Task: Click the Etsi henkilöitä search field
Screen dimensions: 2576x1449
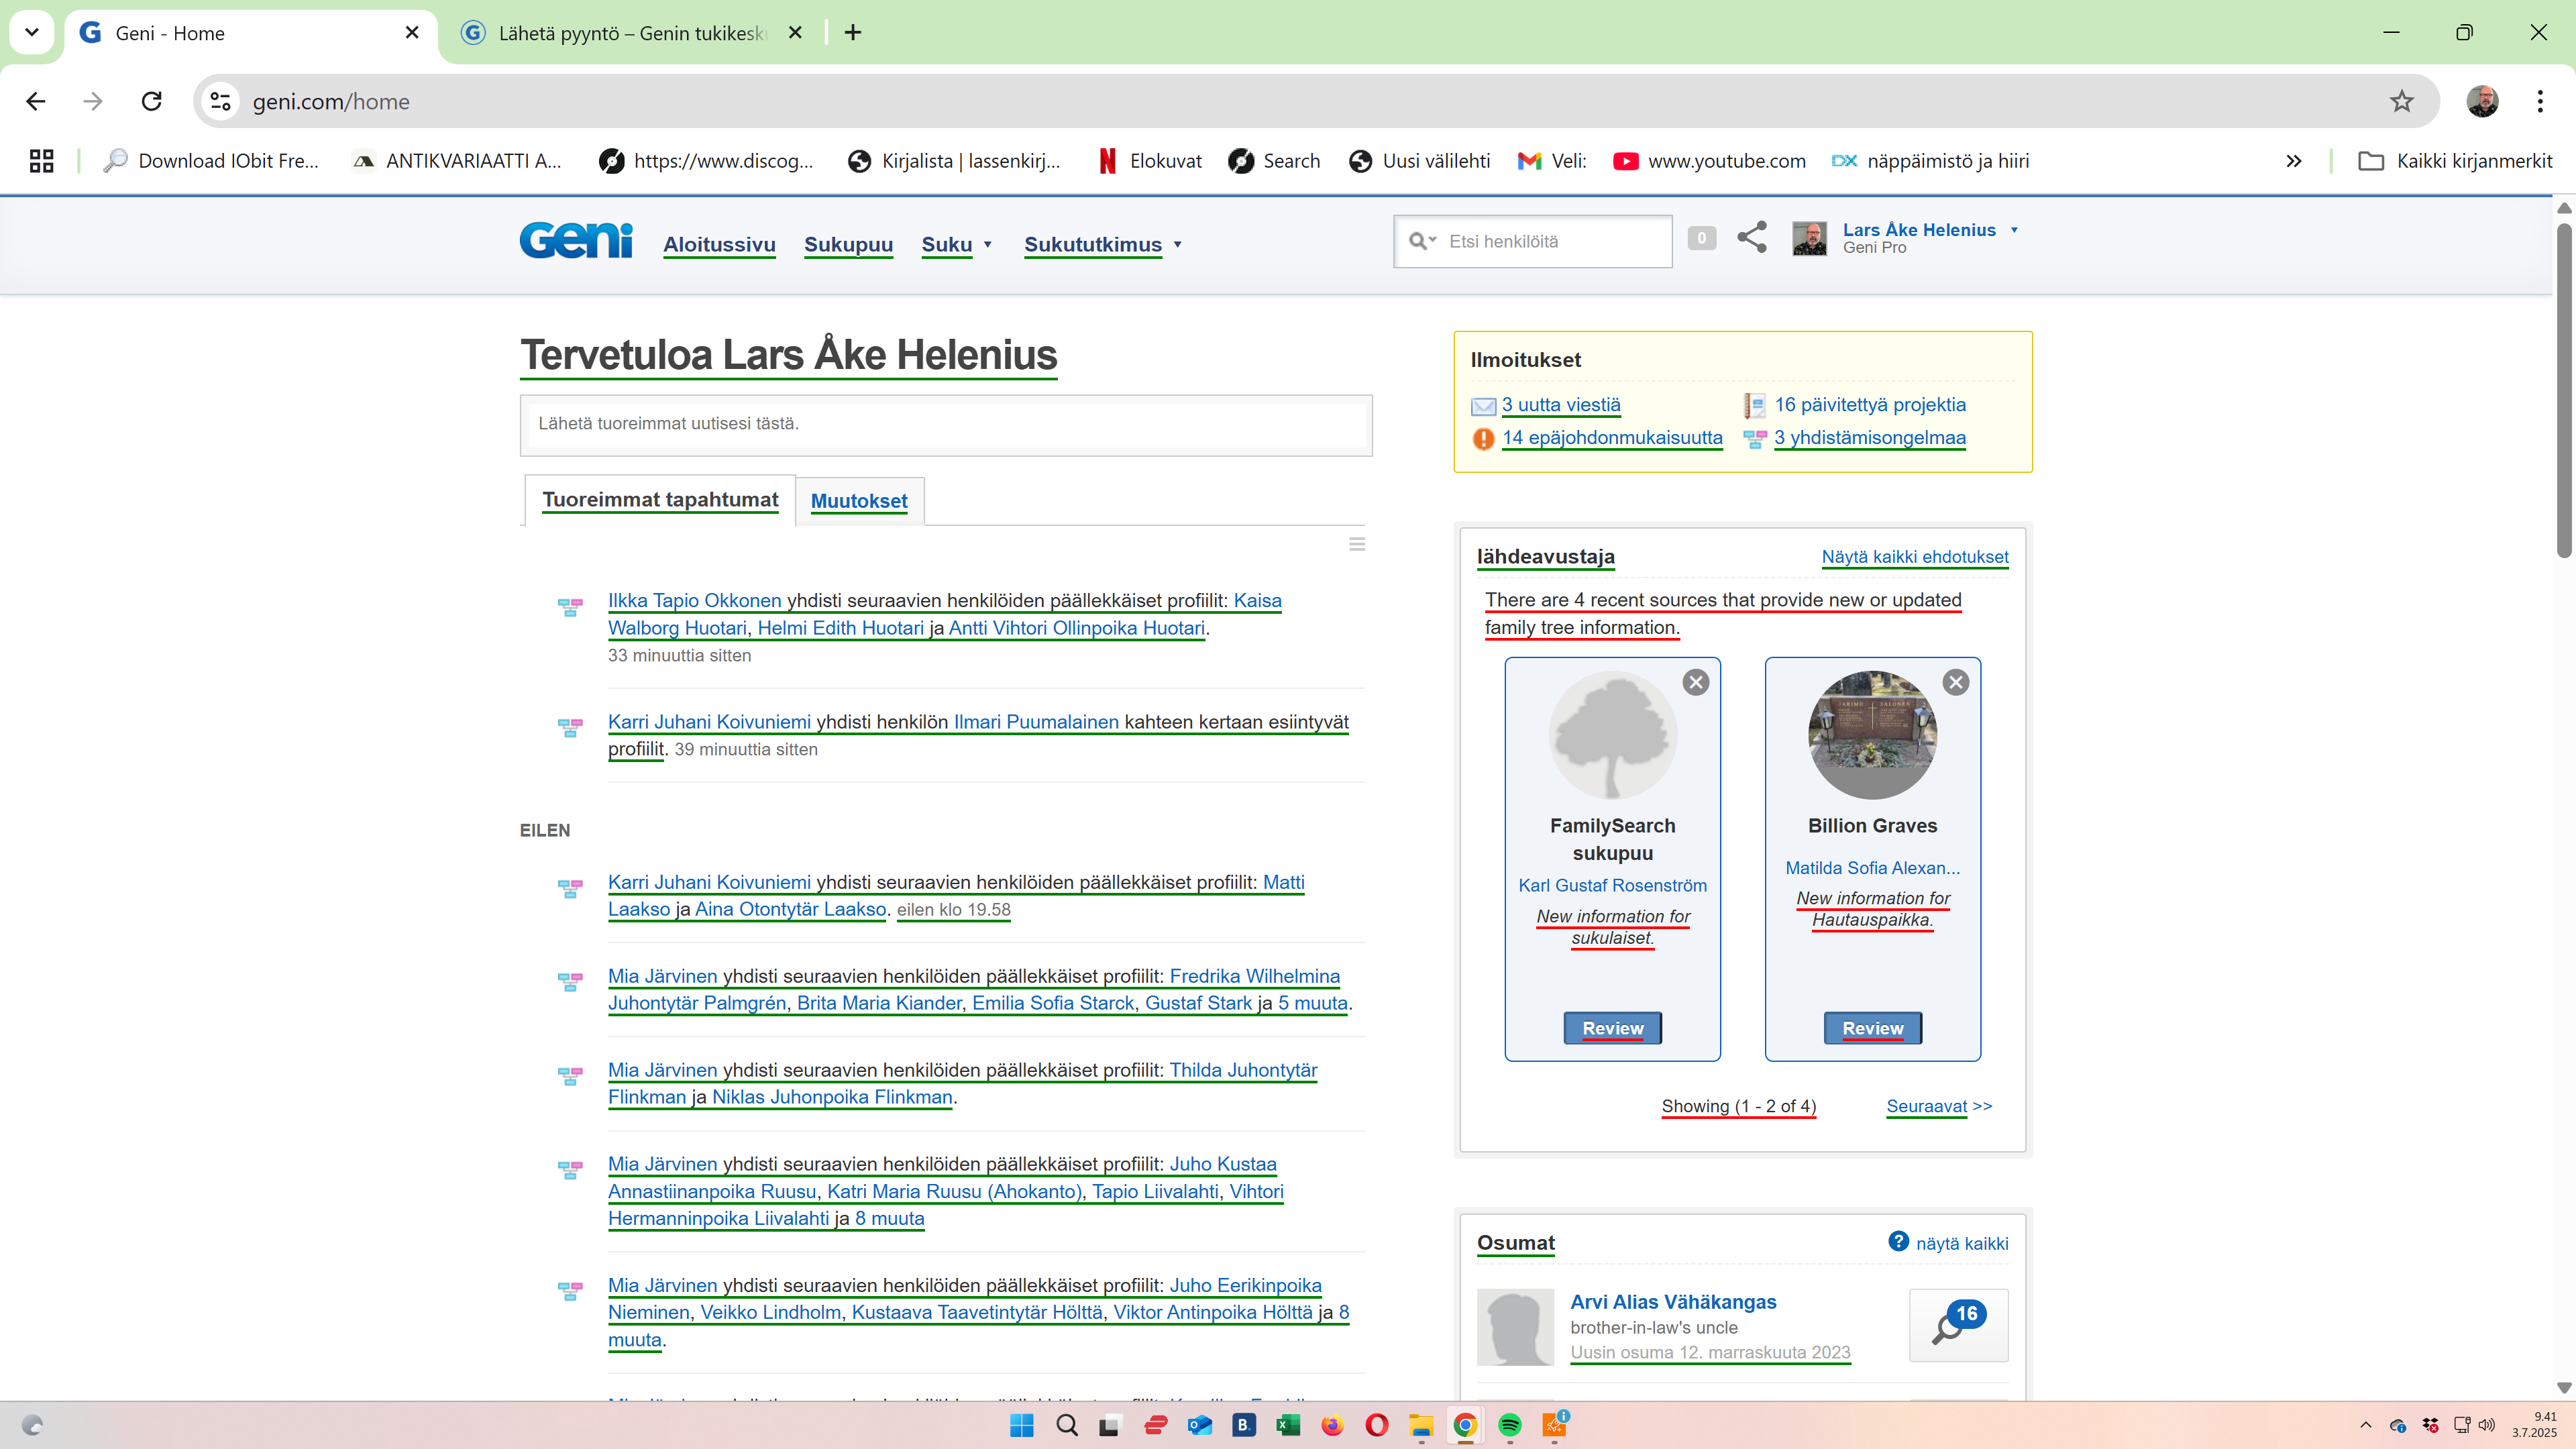Action: [x=1553, y=241]
